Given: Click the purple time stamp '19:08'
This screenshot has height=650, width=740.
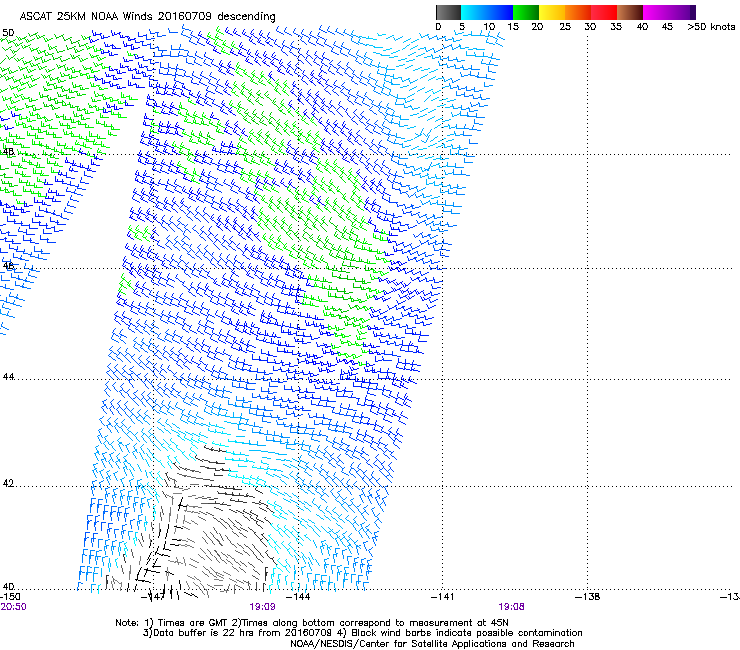Looking at the screenshot, I should coord(512,607).
